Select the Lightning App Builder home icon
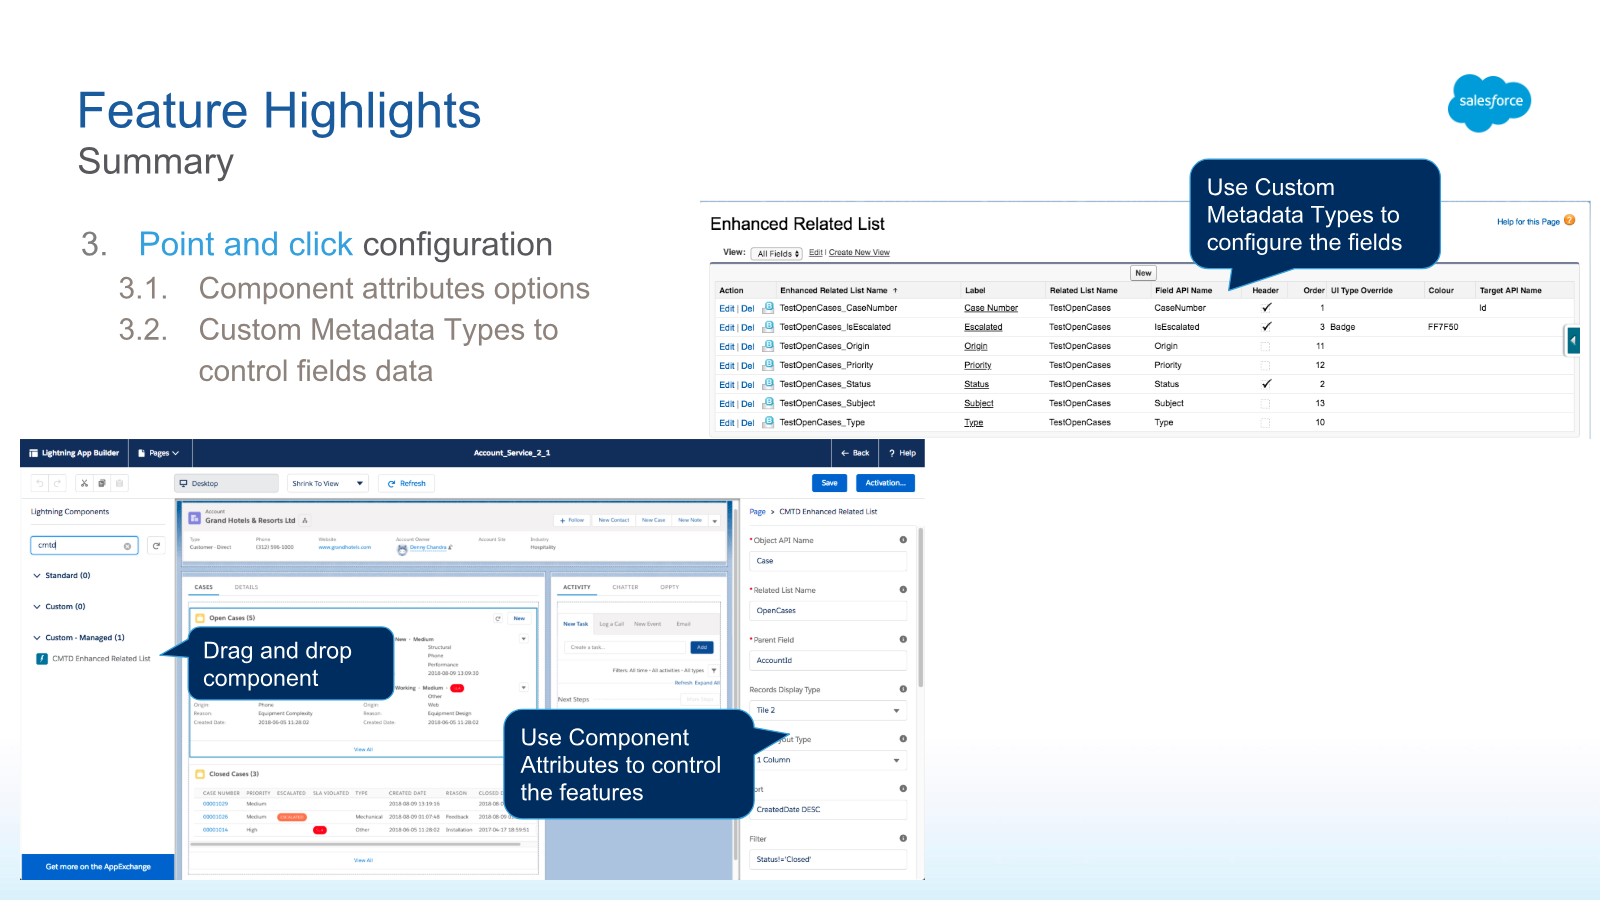Screen dimensions: 1600x900 tap(33, 453)
